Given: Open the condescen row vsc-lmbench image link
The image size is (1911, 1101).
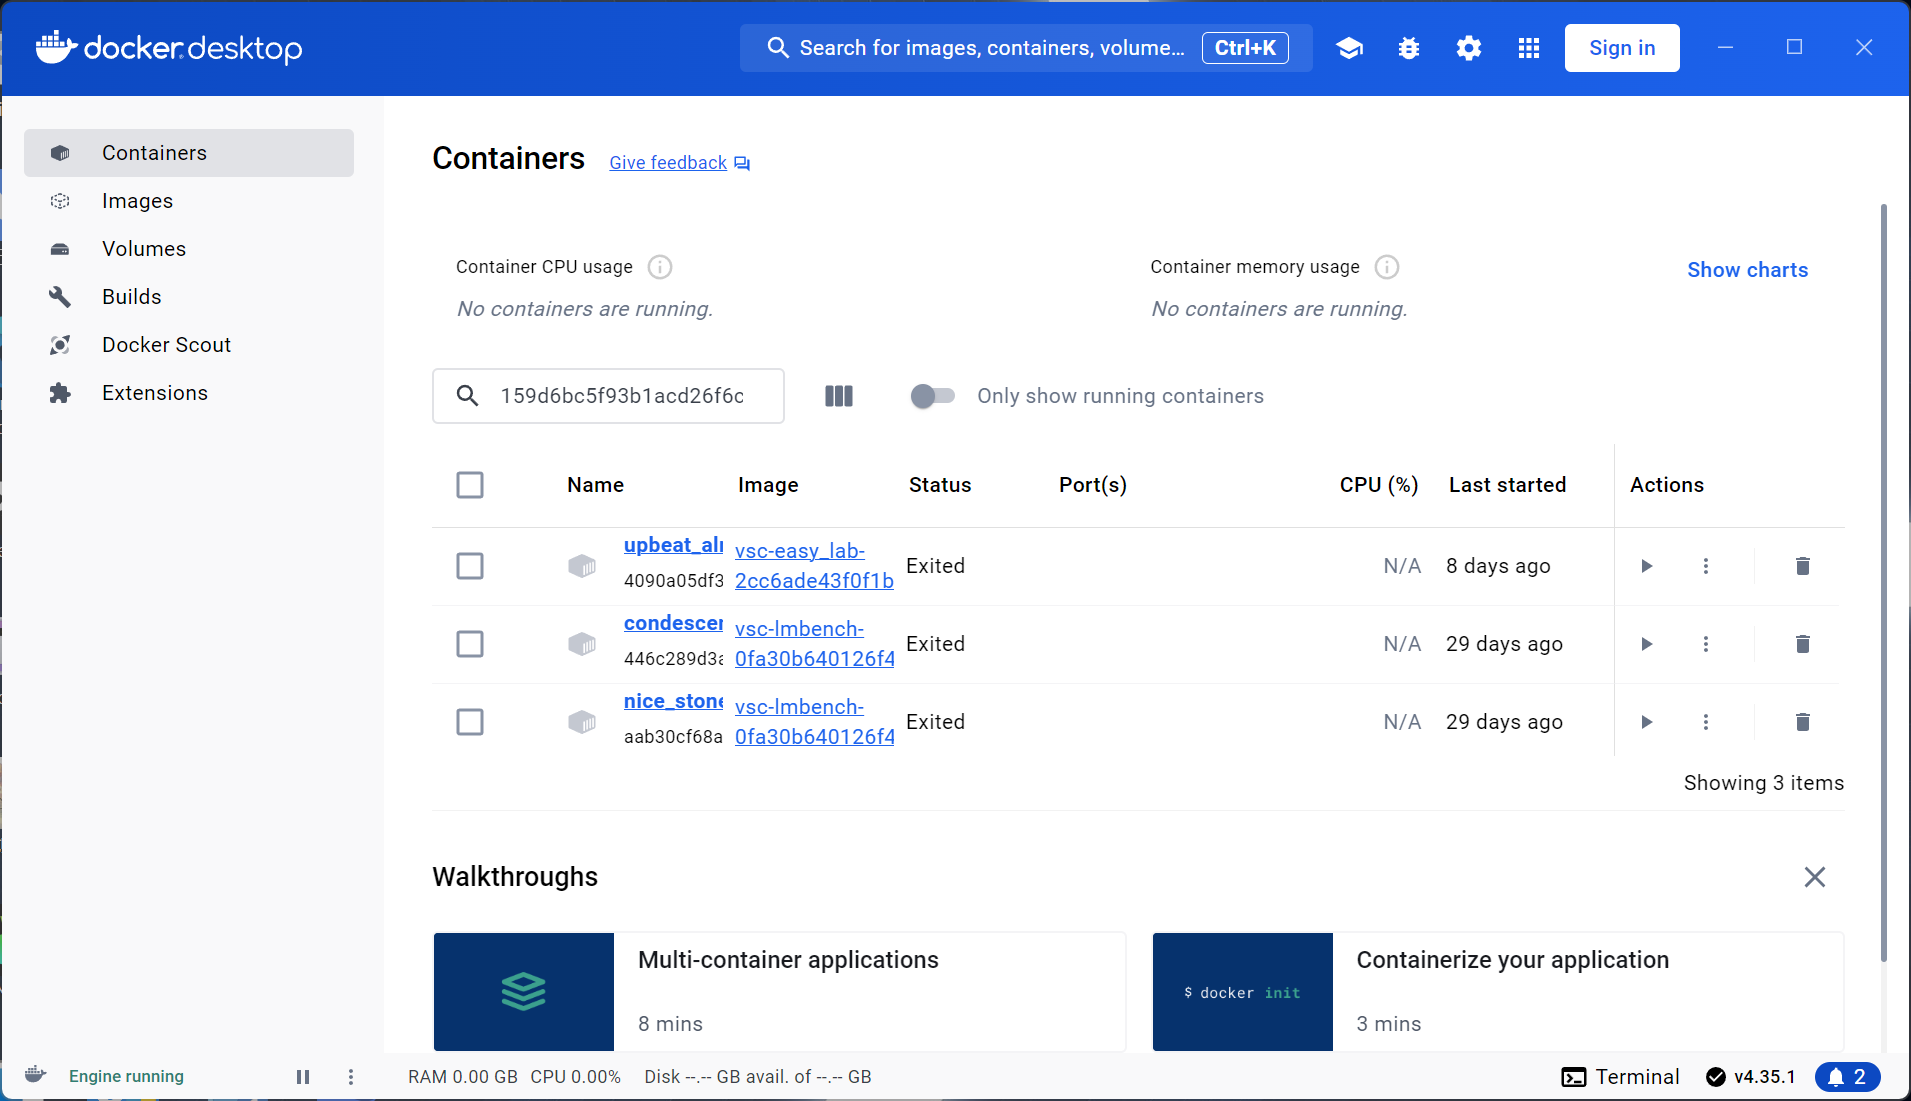Looking at the screenshot, I should [814, 644].
